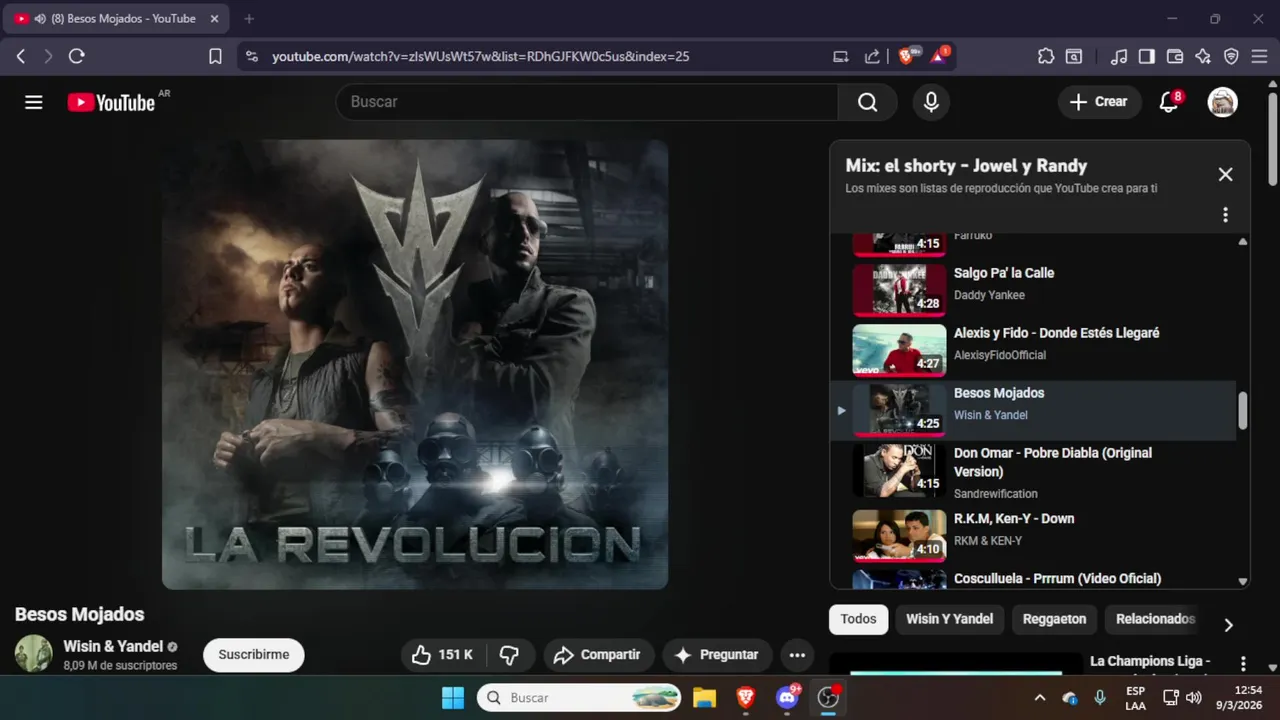Click the Preguntar button
The image size is (1280, 720).
(717, 655)
